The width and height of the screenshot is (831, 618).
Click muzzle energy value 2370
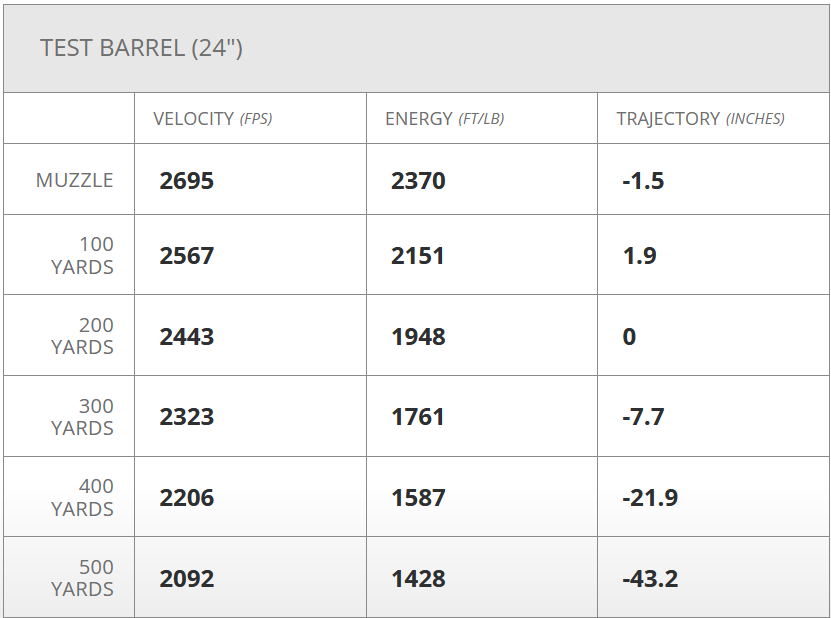(418, 181)
